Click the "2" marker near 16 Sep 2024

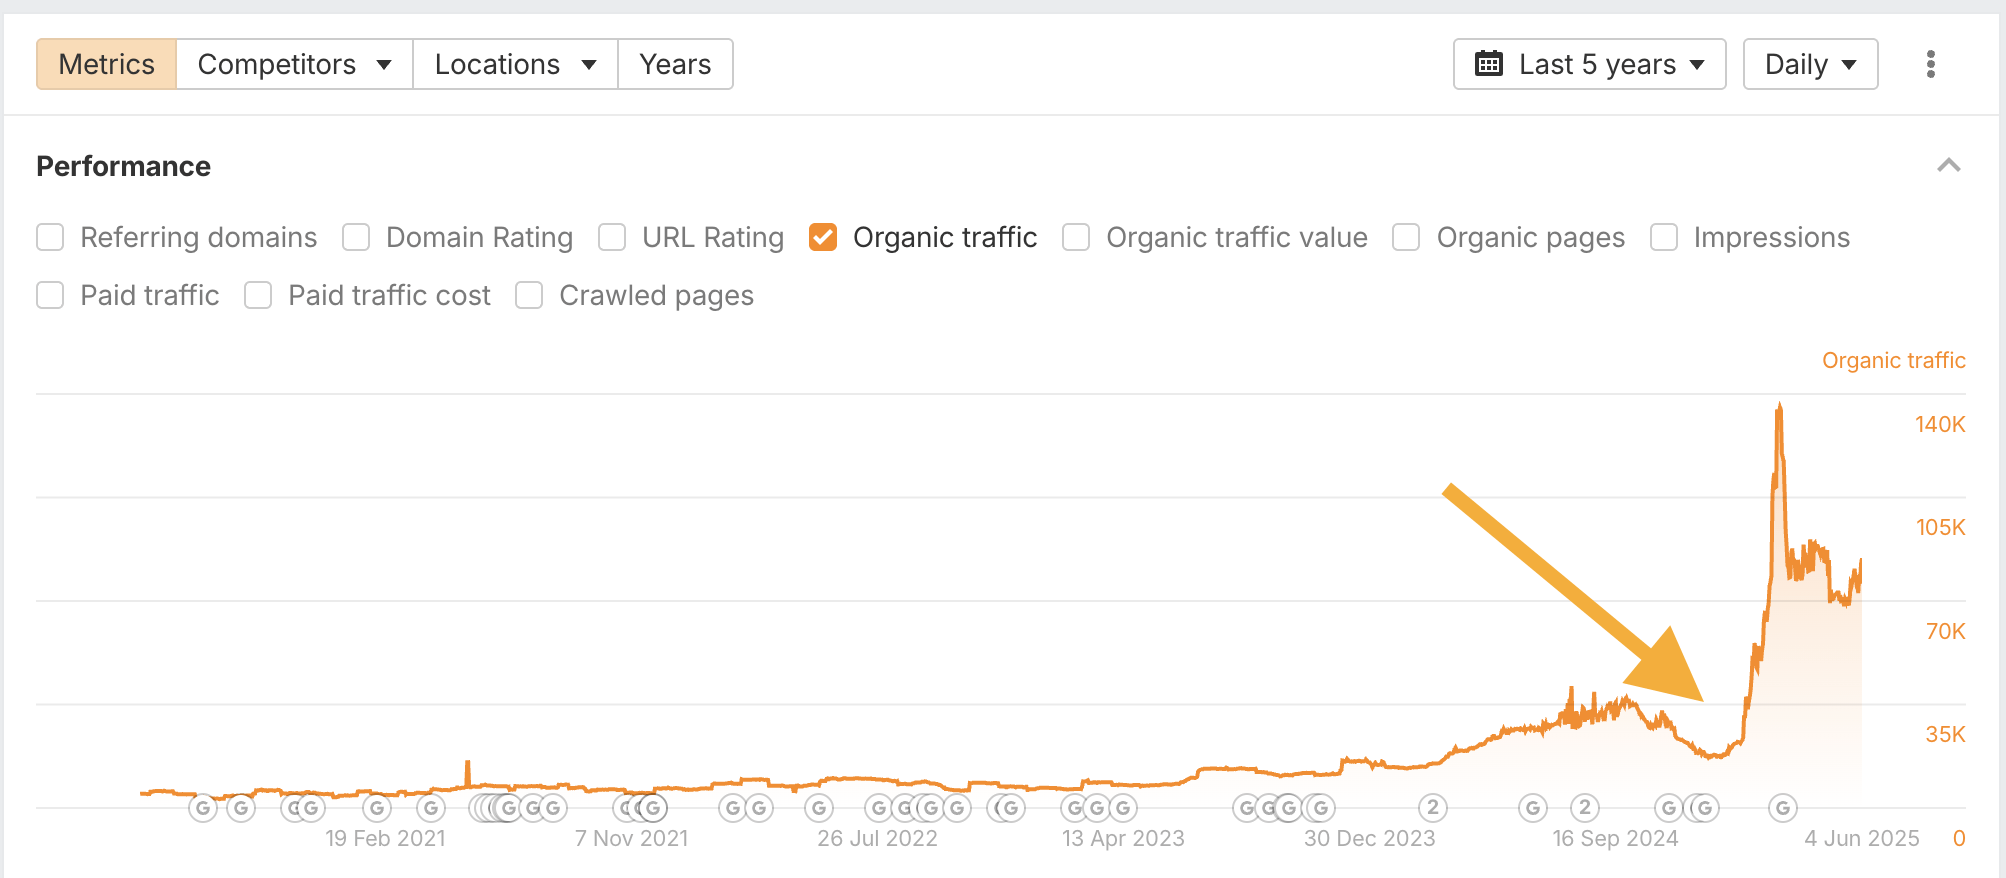[x=1586, y=808]
